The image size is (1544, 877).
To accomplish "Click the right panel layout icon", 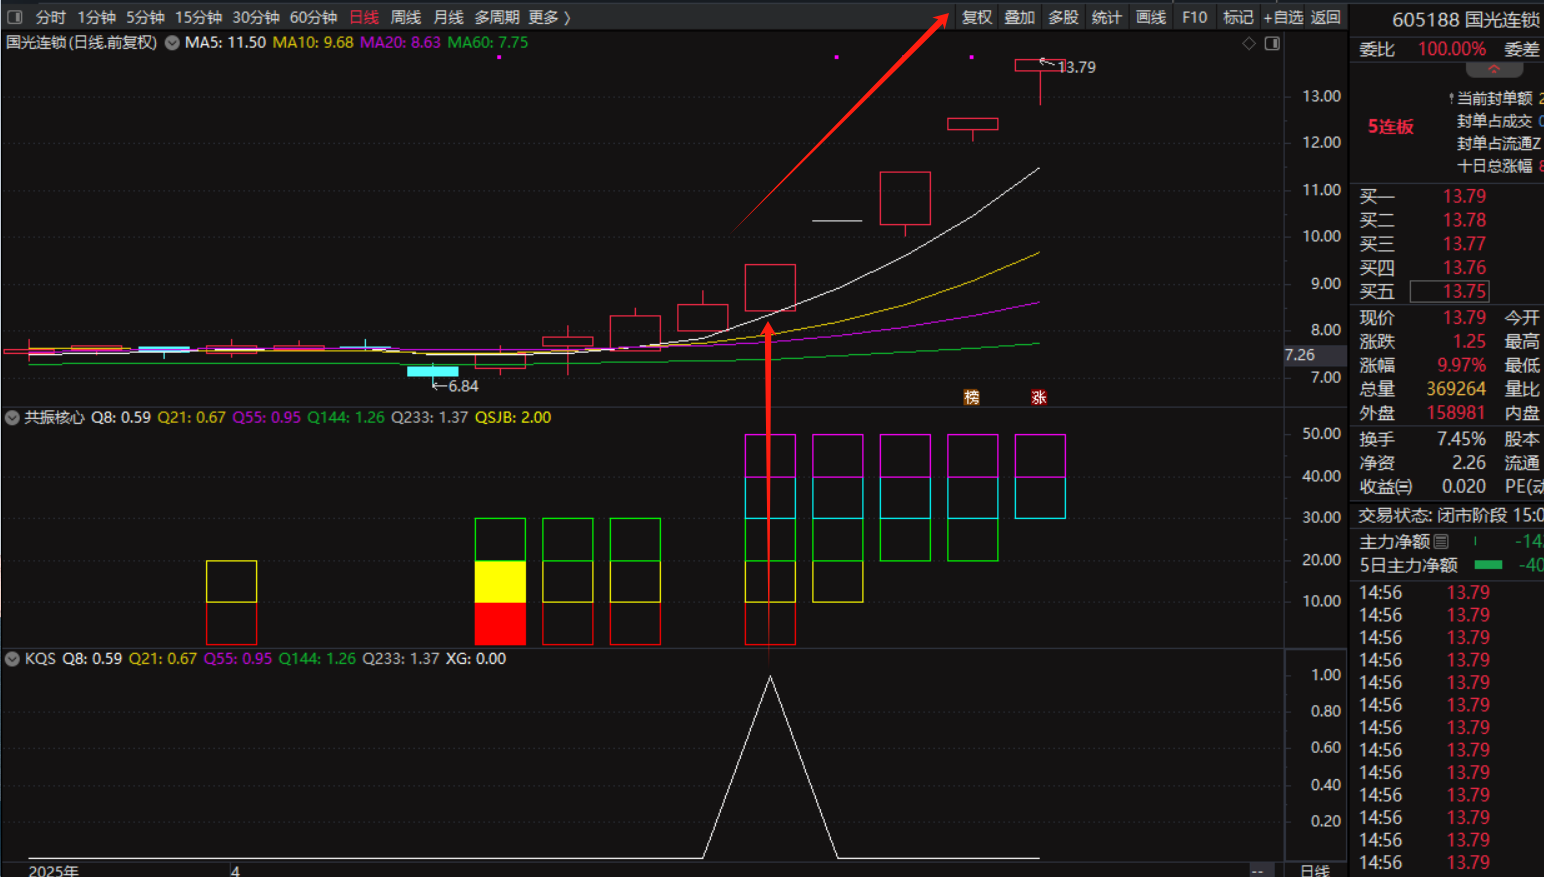I will pyautogui.click(x=1272, y=44).
